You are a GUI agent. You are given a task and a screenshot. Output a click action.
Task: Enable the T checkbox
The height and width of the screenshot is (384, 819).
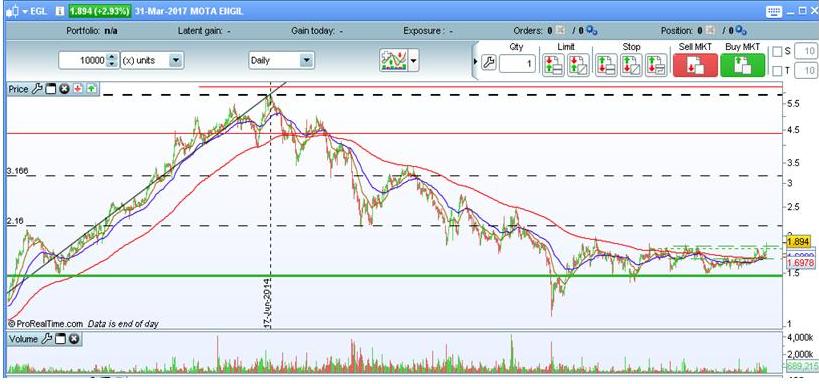778,70
